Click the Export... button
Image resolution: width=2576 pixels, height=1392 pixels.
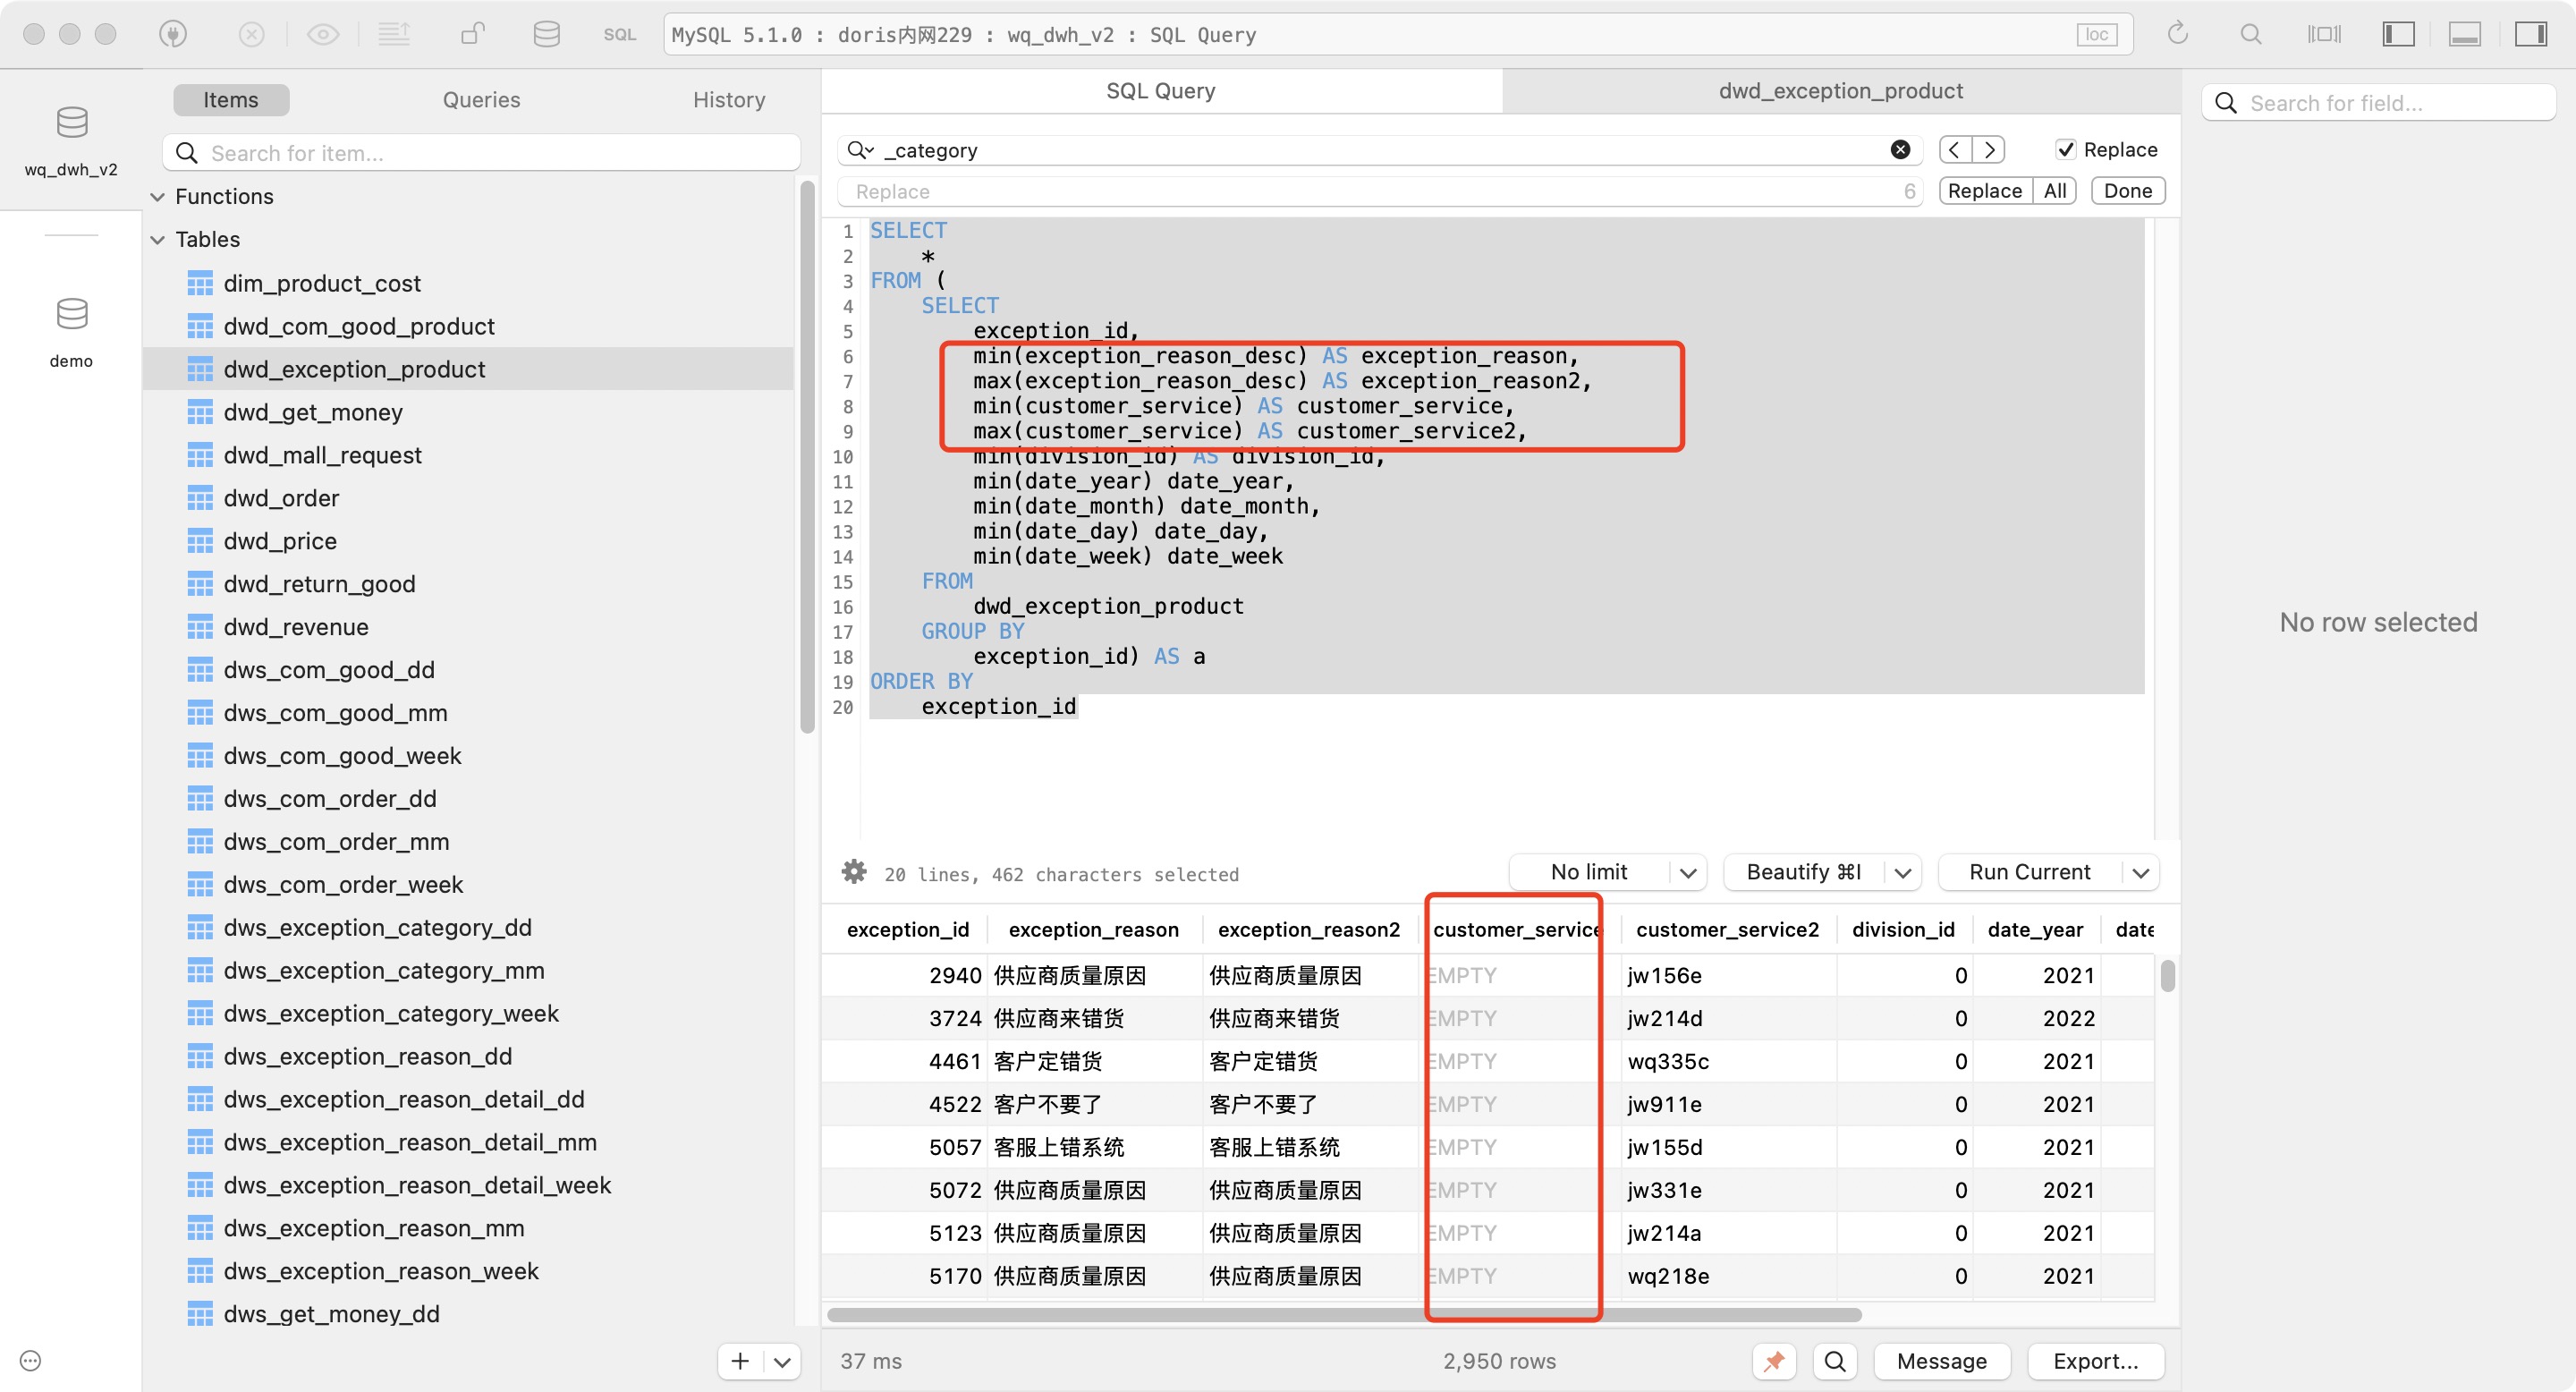[x=2095, y=1361]
